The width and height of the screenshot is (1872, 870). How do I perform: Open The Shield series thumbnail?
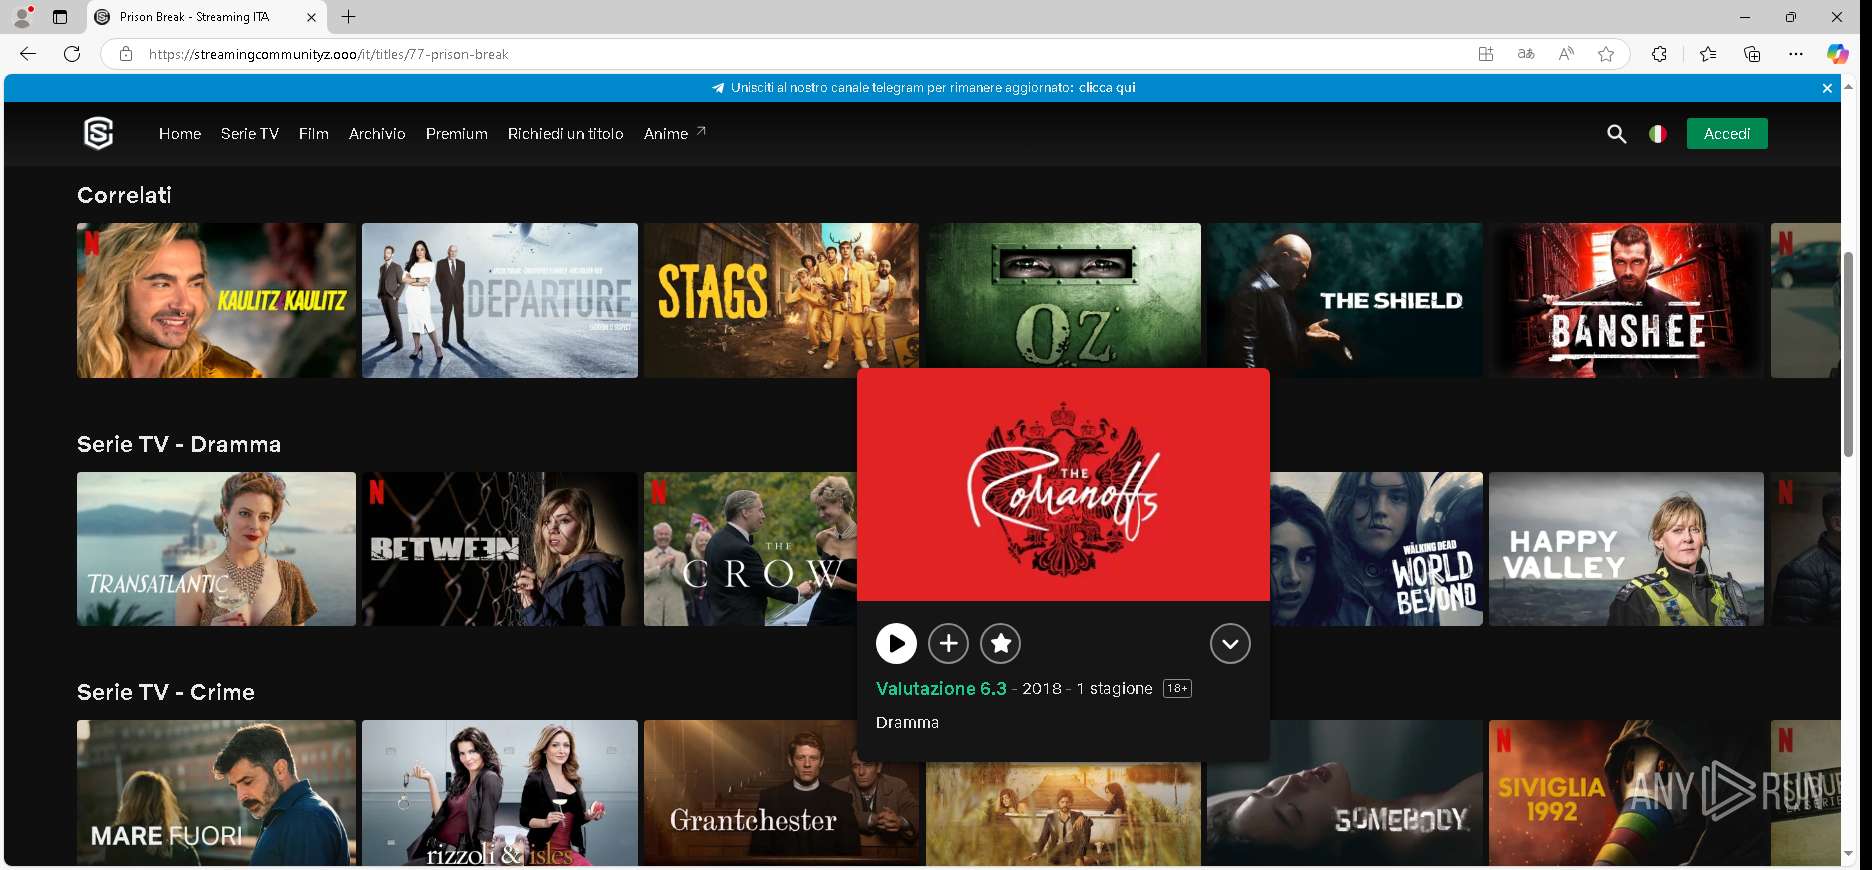click(1345, 300)
